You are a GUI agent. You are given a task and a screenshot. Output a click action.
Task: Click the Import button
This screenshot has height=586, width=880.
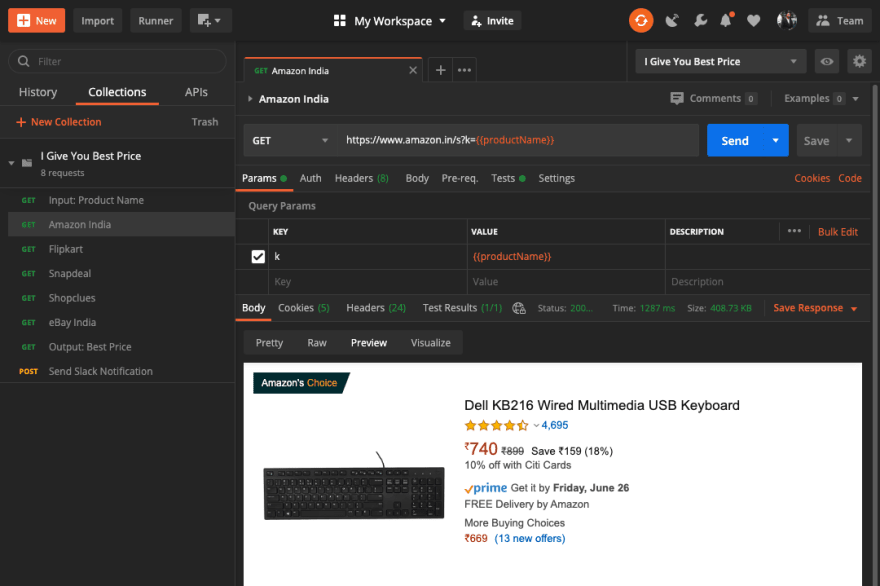pos(97,21)
